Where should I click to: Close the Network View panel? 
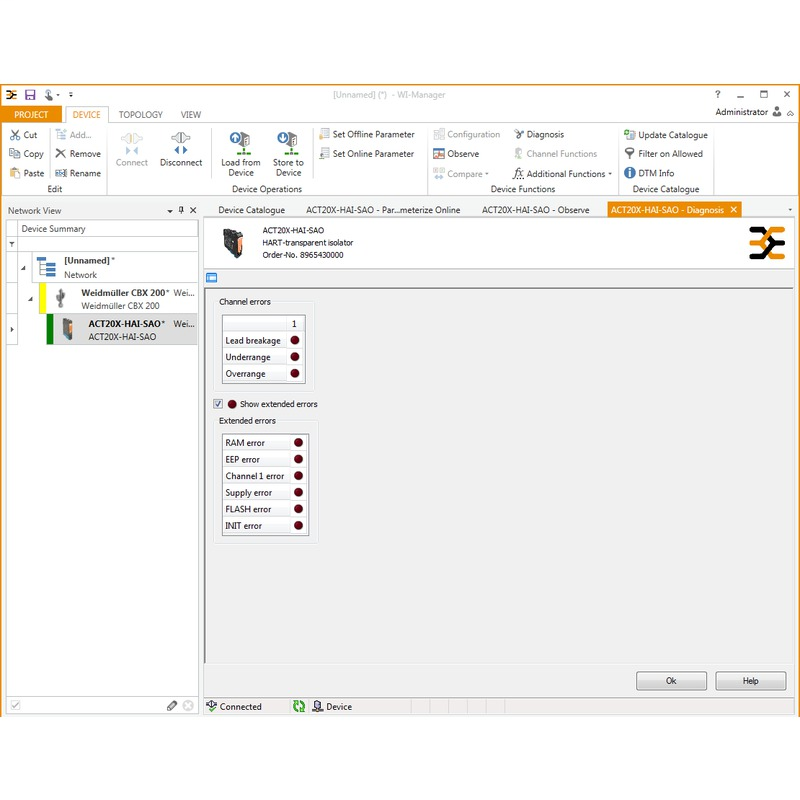tap(193, 210)
